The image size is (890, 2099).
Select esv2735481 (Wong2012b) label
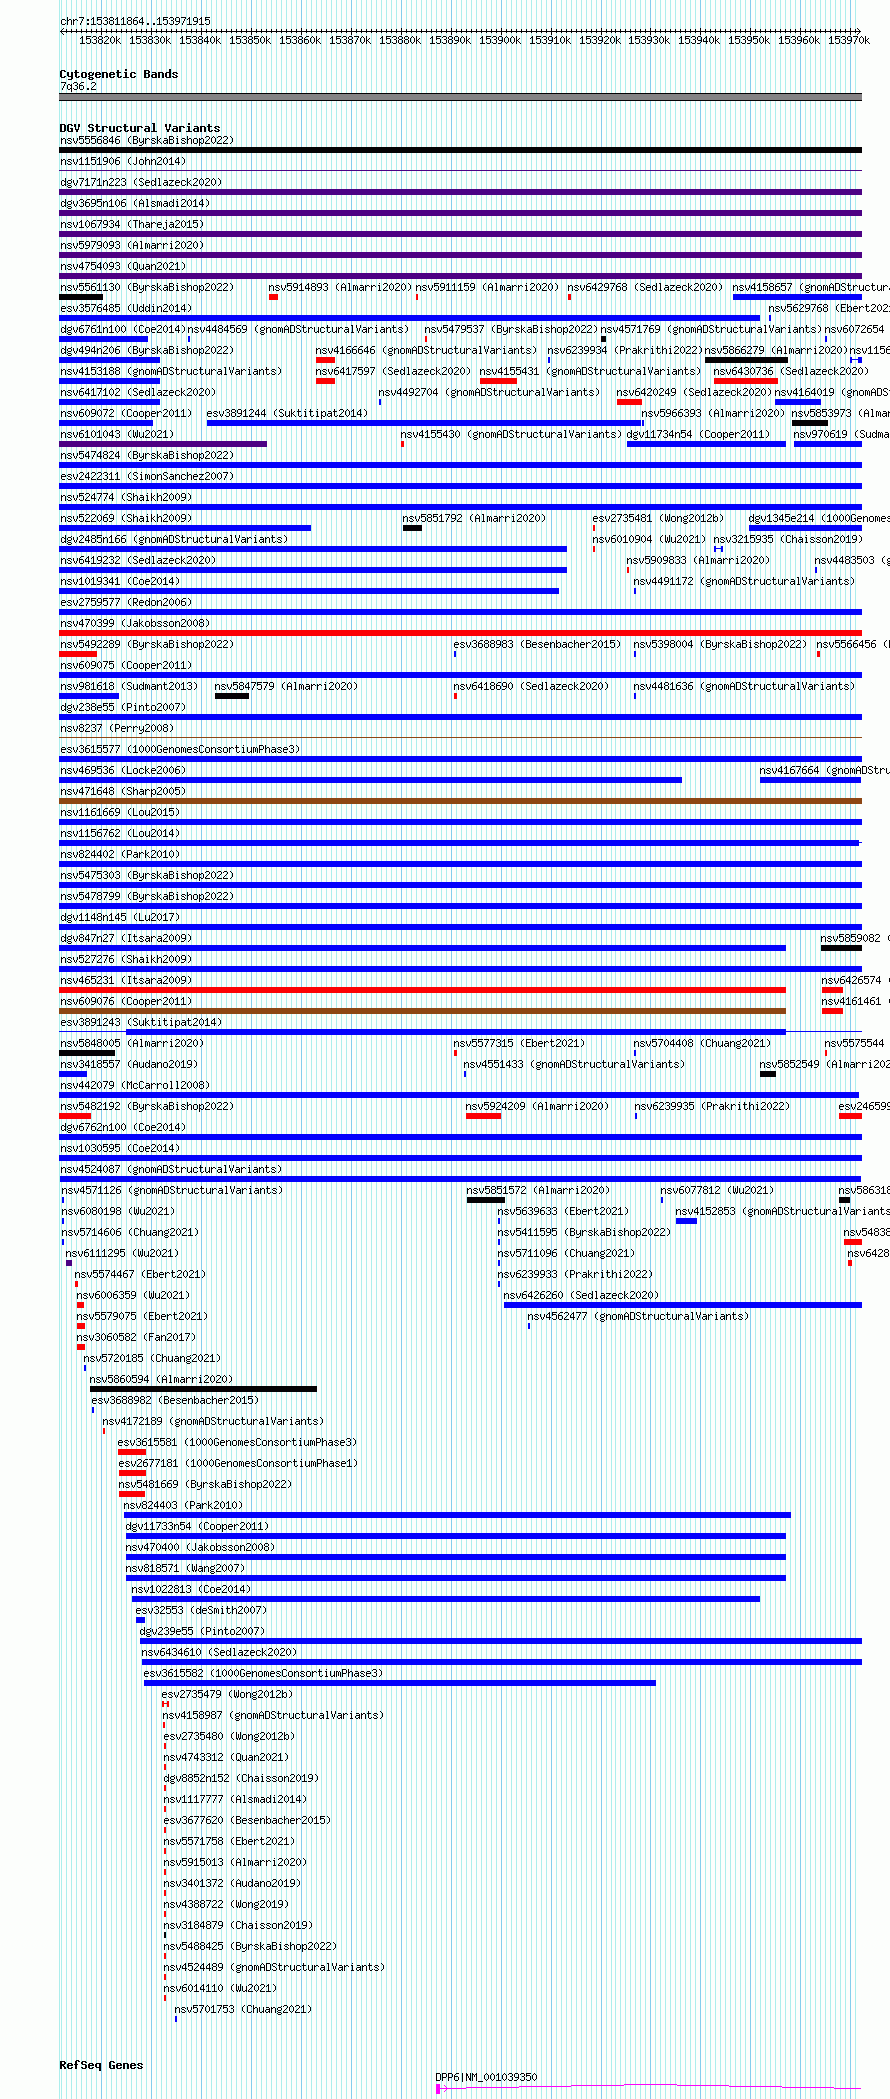pos(658,518)
